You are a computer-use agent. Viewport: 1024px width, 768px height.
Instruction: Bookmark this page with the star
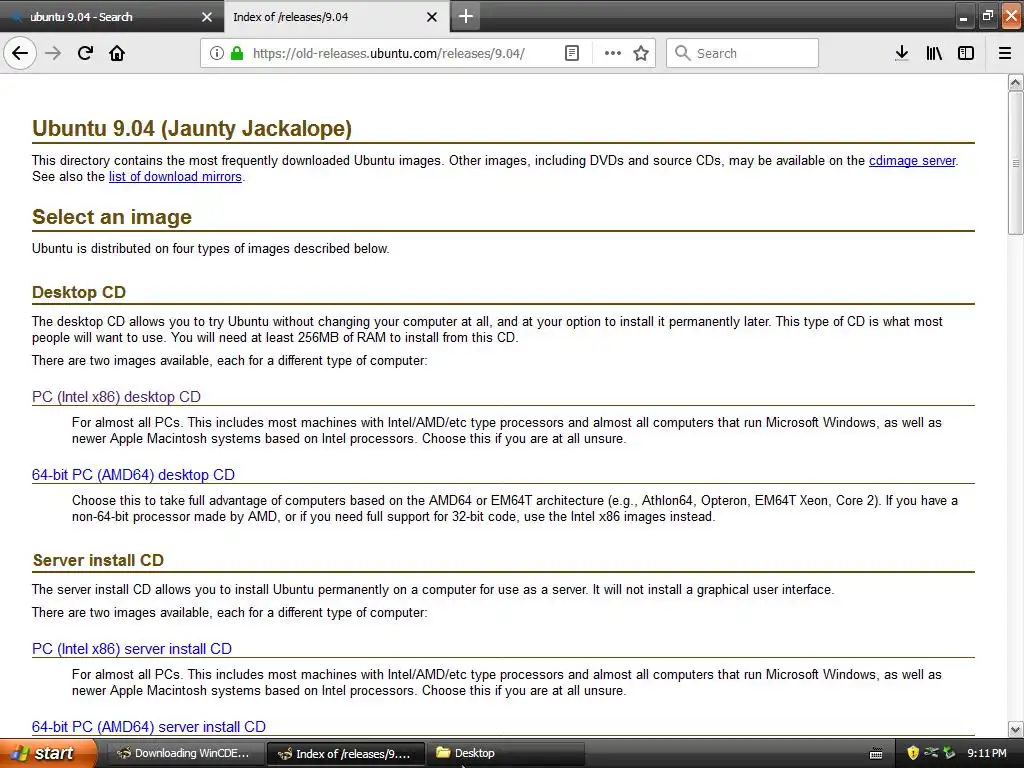tap(641, 53)
